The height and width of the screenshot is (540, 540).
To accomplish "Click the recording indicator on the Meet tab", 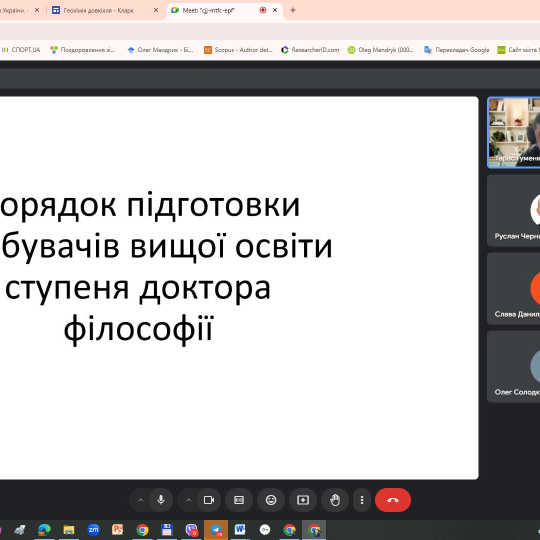I will [x=263, y=10].
